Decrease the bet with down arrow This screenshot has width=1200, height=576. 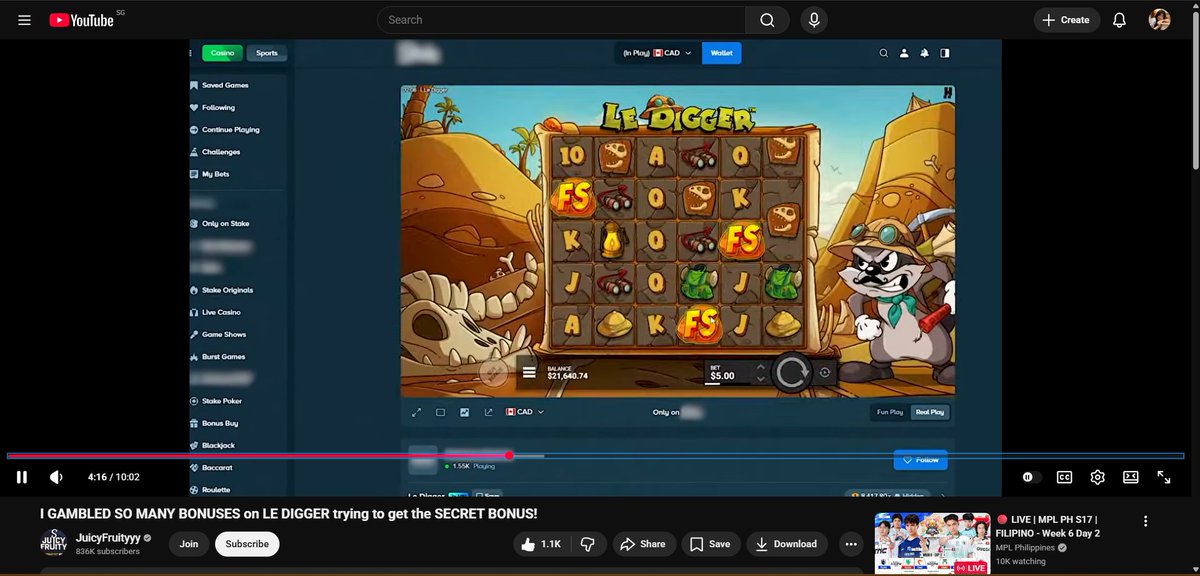point(761,379)
